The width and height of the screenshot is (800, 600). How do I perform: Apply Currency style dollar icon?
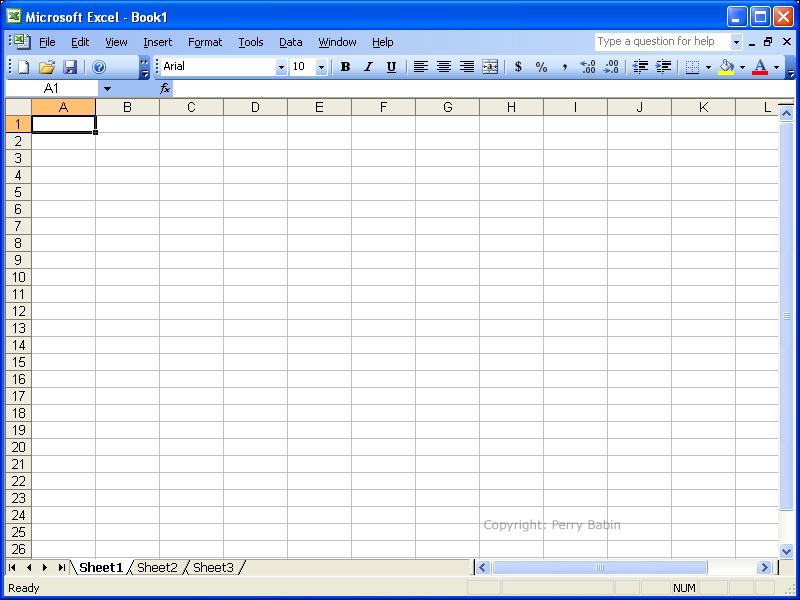(518, 67)
